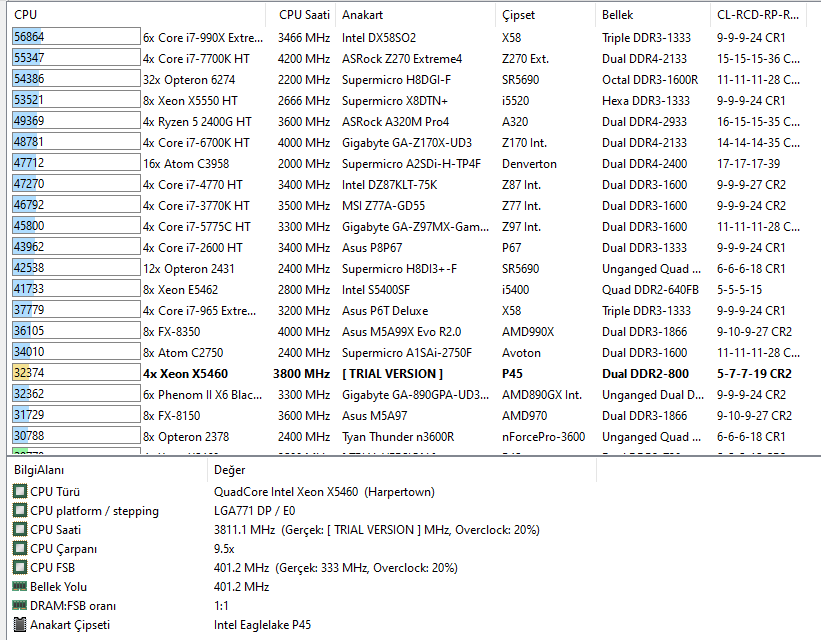Select the 4x Core i7-3770K HT row
The image size is (821, 640).
click(x=410, y=205)
